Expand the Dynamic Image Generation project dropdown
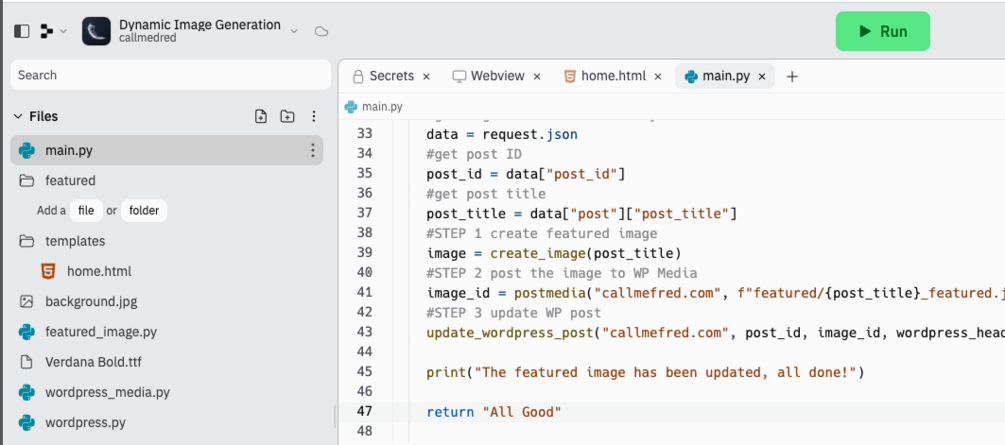This screenshot has width=1005, height=445. click(294, 31)
